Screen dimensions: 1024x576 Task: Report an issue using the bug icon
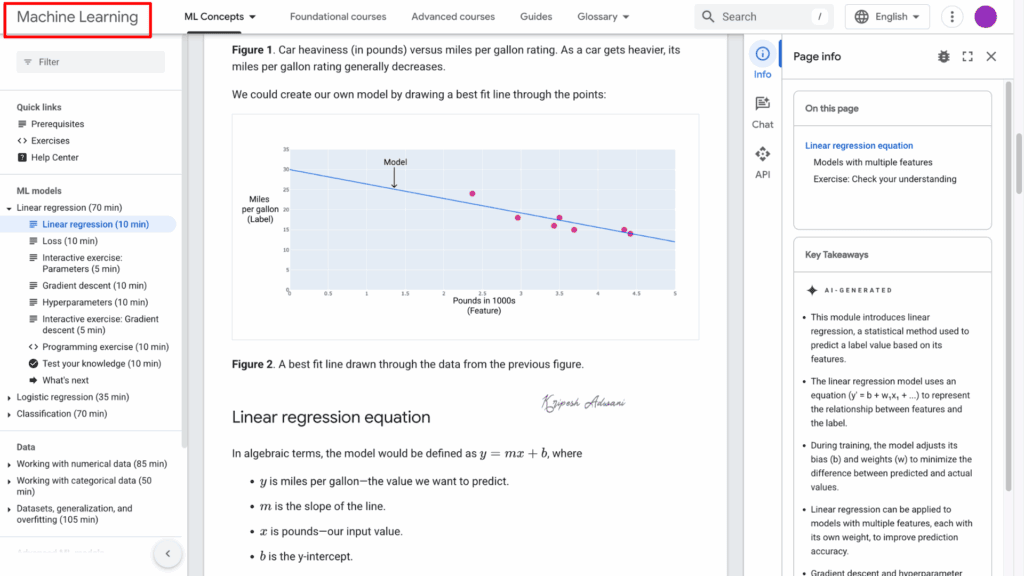[943, 56]
